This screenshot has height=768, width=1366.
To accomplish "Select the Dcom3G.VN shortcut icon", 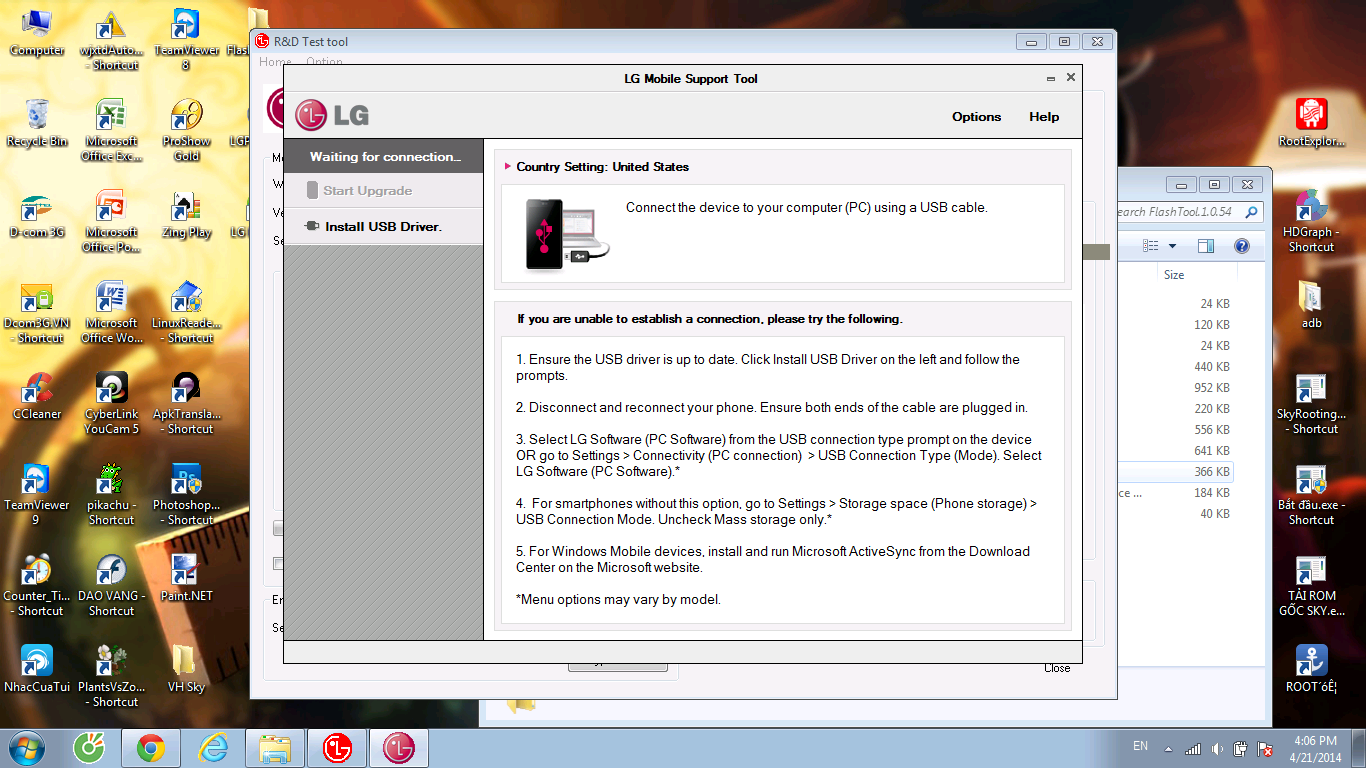I will [x=37, y=312].
